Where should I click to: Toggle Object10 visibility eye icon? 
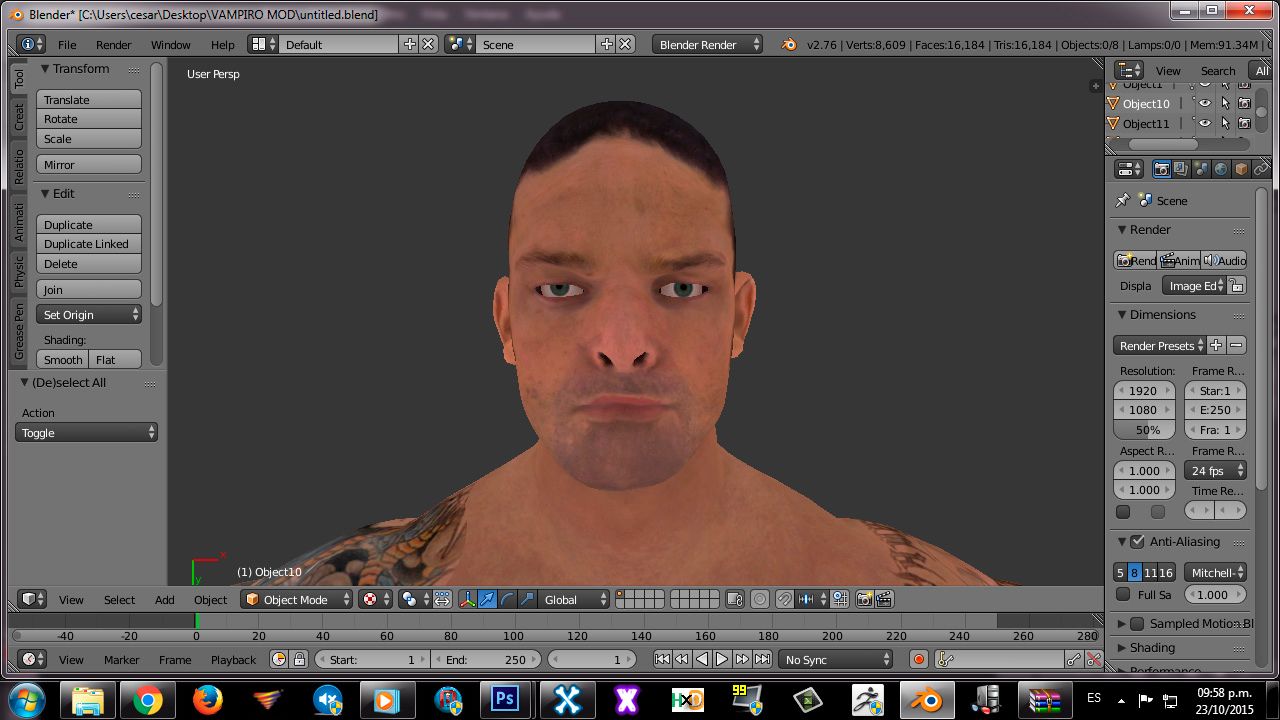[1205, 103]
